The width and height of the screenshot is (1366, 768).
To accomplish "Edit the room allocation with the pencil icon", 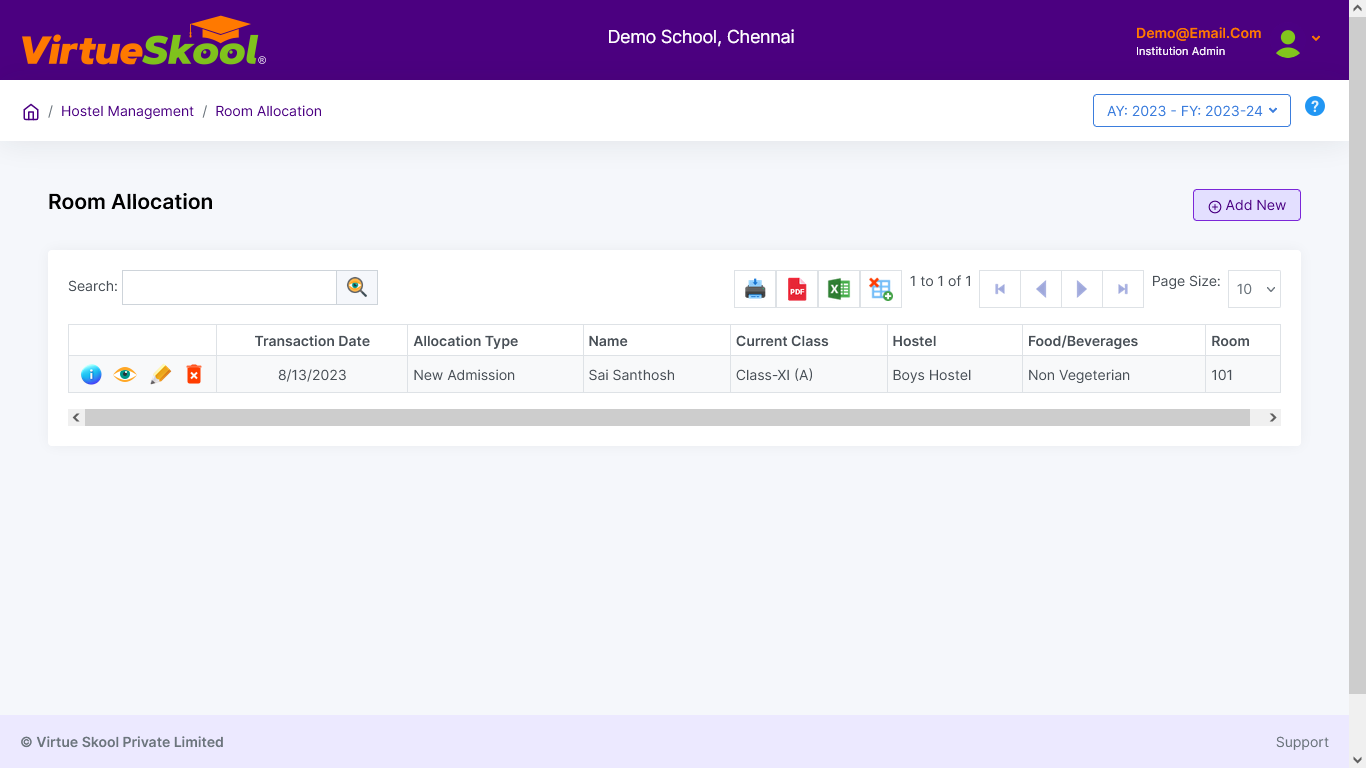I will [160, 375].
